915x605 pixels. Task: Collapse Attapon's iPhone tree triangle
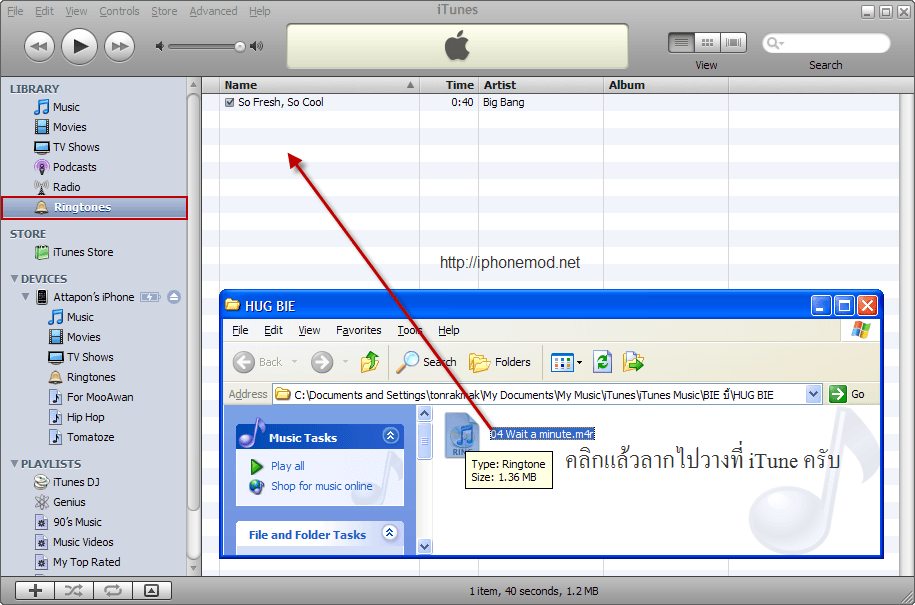coord(26,296)
